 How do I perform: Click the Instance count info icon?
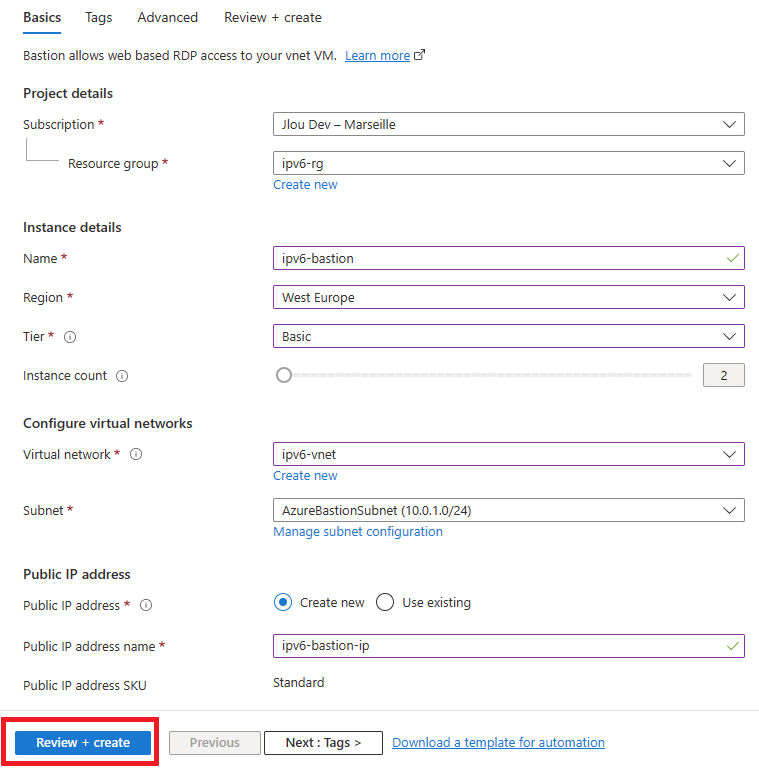click(x=122, y=376)
